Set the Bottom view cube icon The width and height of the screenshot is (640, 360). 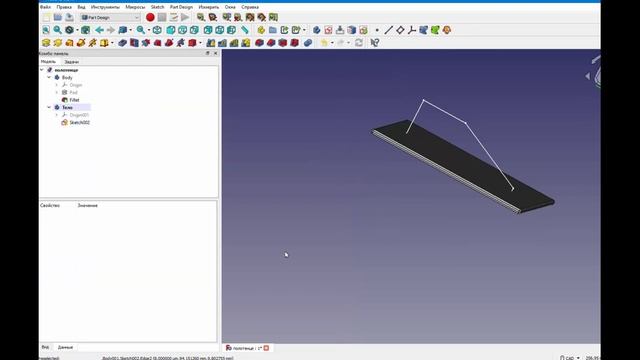point(220,30)
